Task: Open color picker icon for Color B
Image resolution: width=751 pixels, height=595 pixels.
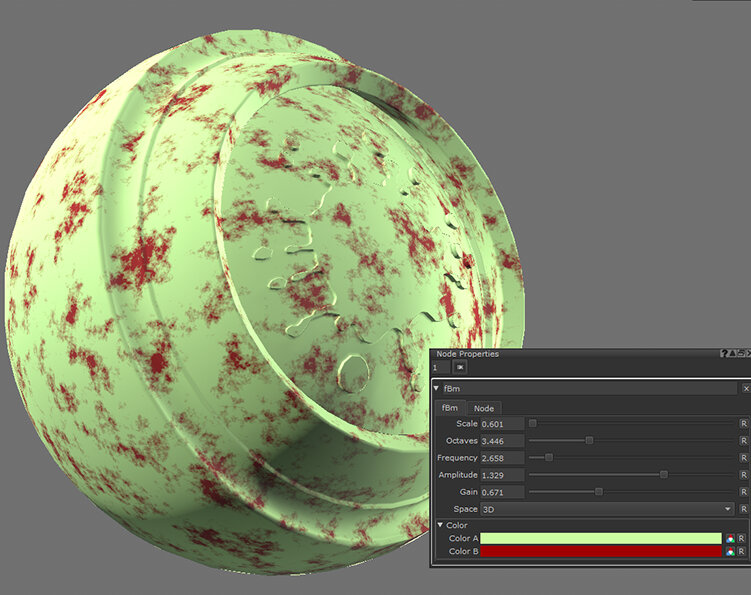Action: point(731,551)
